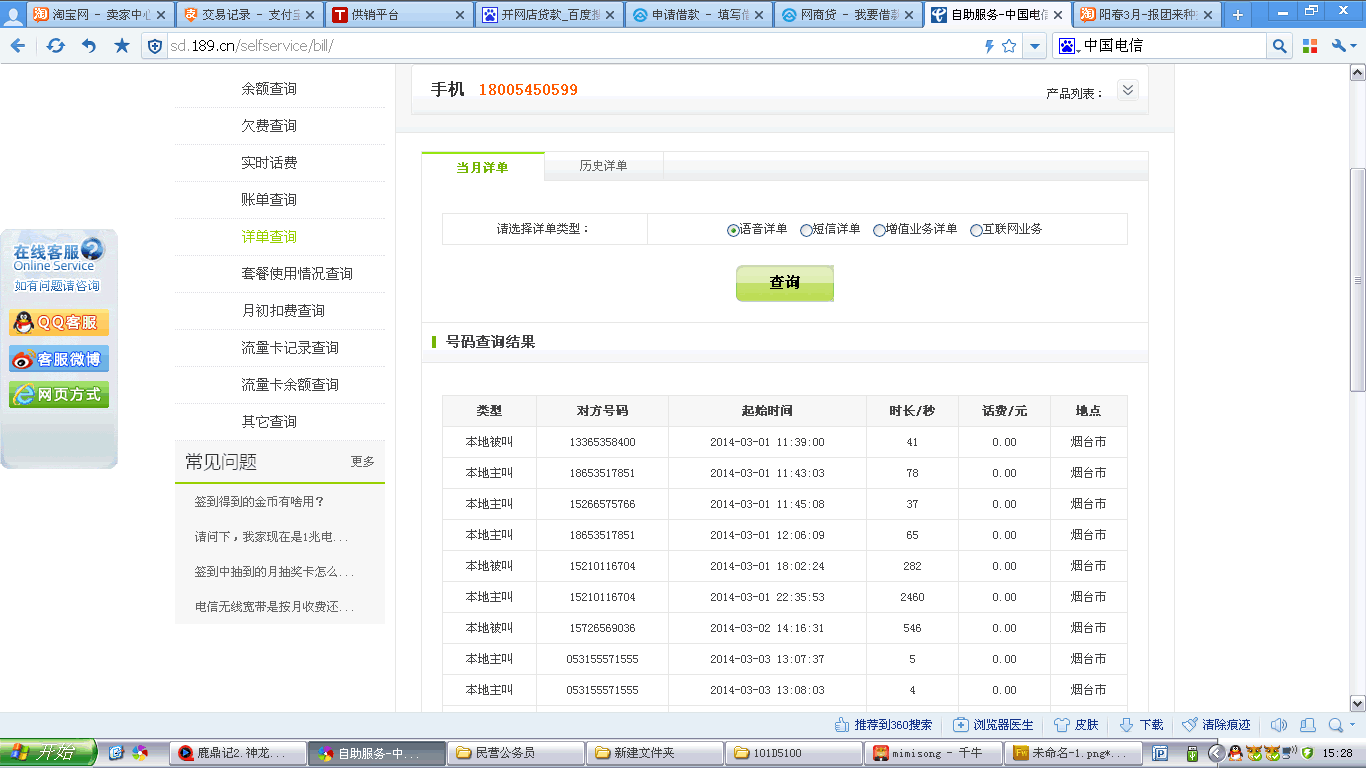Select the 互联网业务 radio button

[976, 230]
